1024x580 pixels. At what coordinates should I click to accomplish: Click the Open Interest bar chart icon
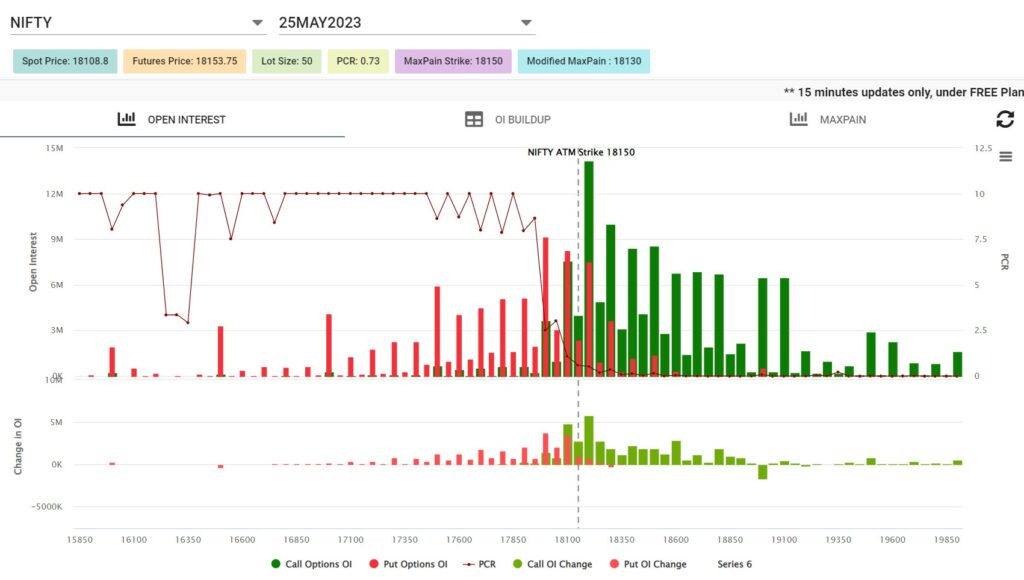point(126,119)
